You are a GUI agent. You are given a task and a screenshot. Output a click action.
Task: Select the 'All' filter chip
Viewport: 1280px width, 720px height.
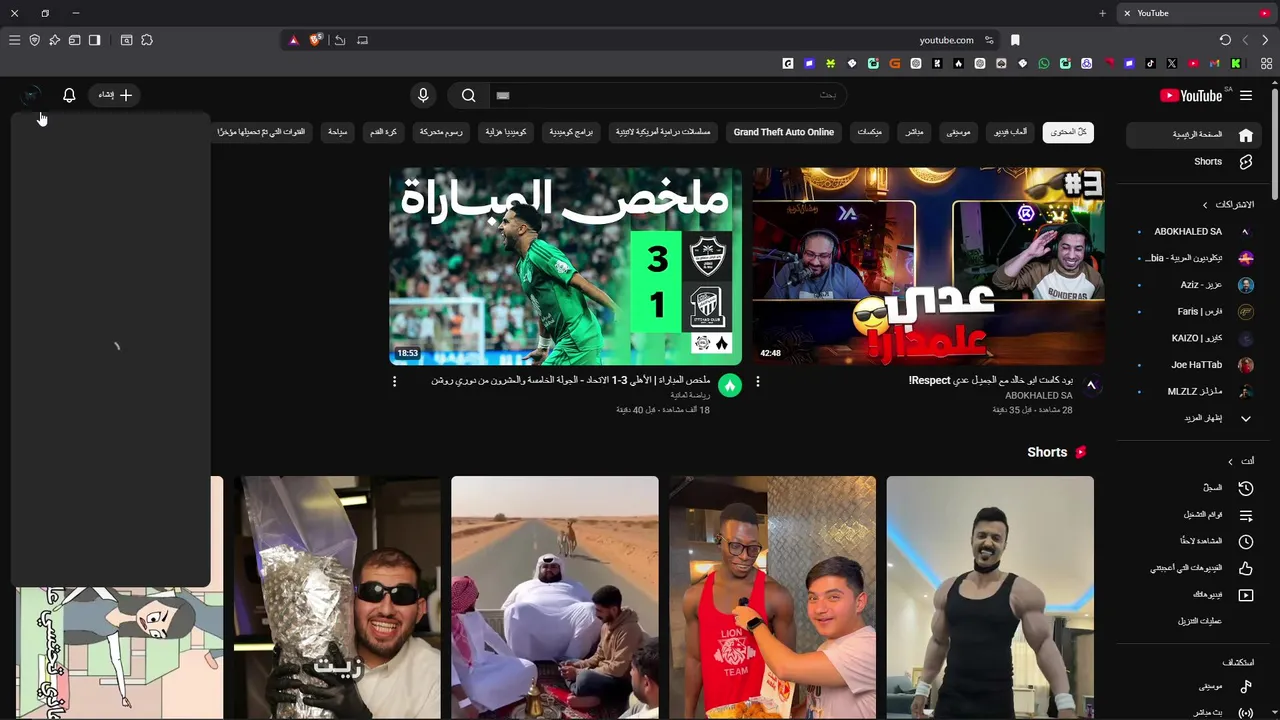coord(1068,132)
